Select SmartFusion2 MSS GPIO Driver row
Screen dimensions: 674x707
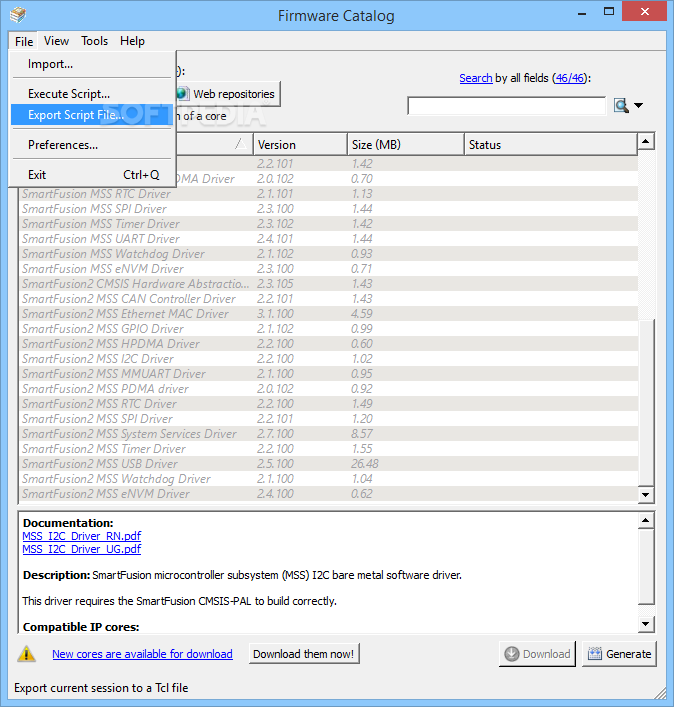[328, 329]
